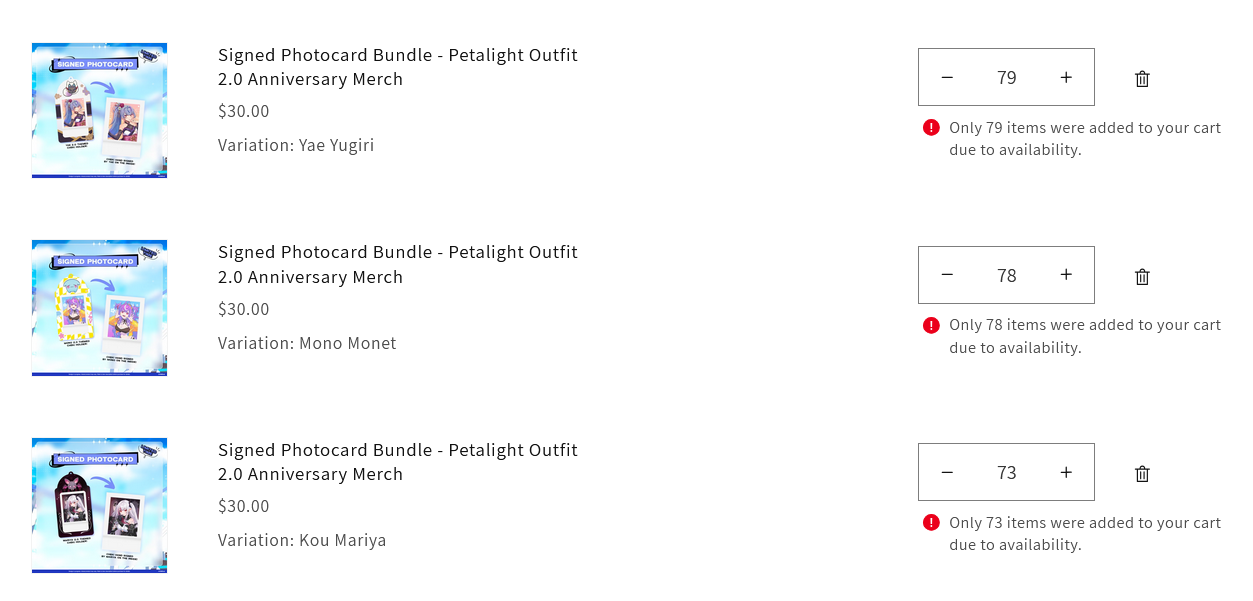Open the Kou Mariya Signed Photocard Bundle title
The height and width of the screenshot is (601, 1253).
coord(397,462)
